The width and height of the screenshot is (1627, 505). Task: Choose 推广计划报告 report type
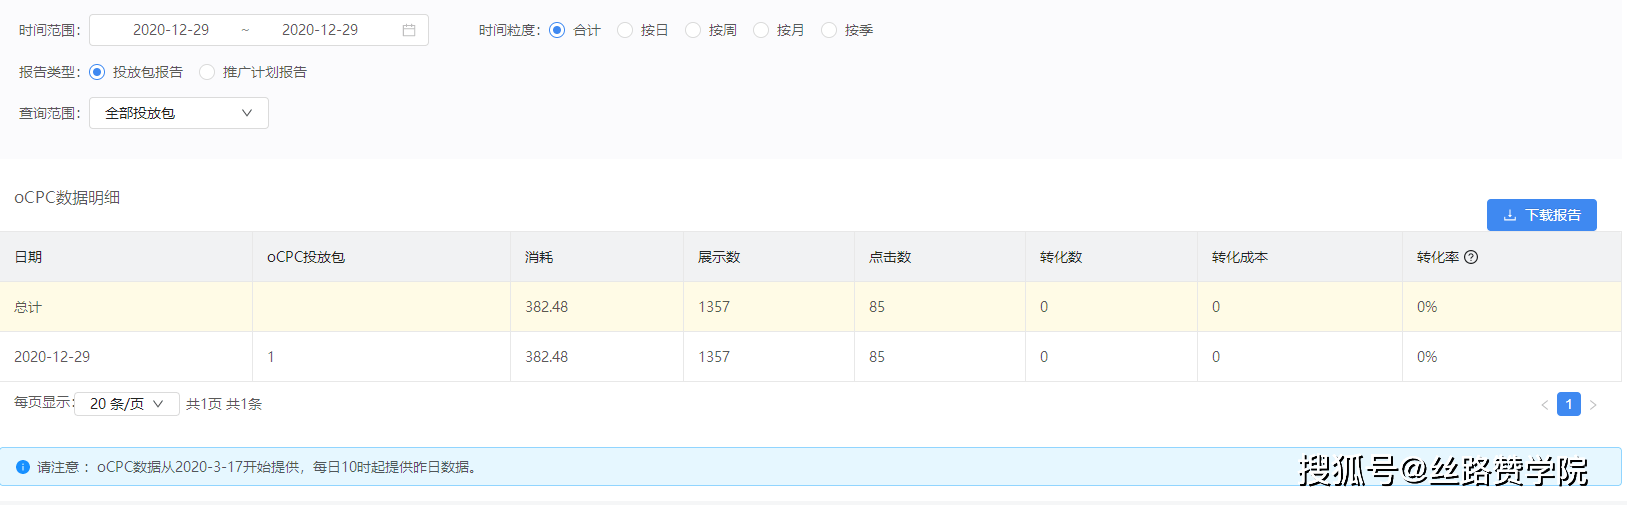click(x=207, y=72)
